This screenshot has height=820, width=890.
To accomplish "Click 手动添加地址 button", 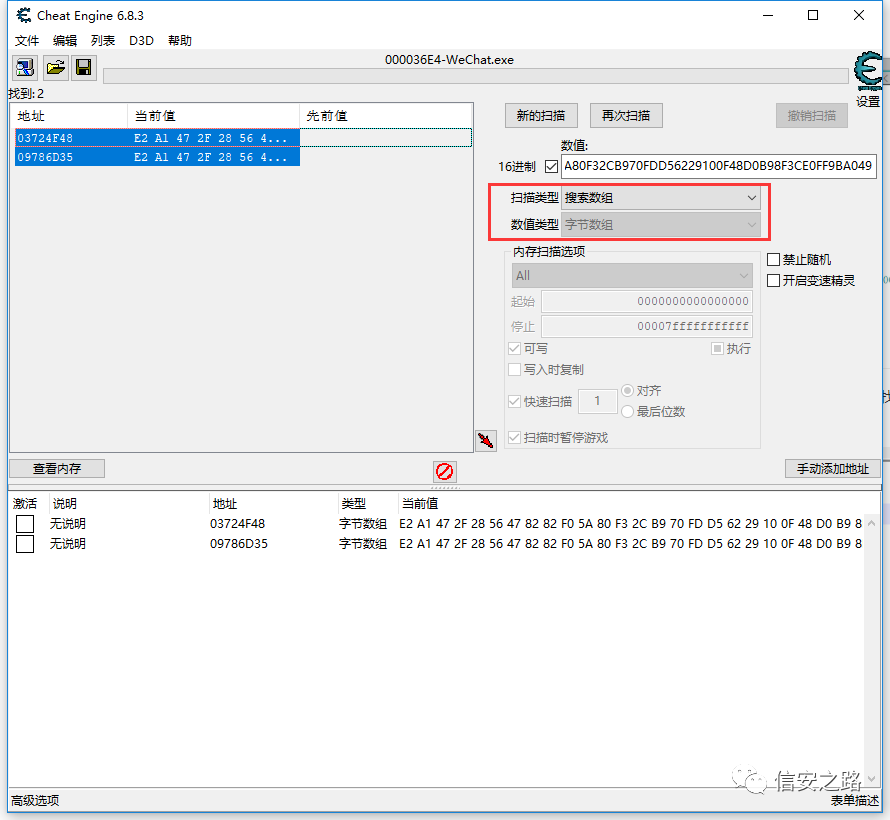I will coord(833,469).
